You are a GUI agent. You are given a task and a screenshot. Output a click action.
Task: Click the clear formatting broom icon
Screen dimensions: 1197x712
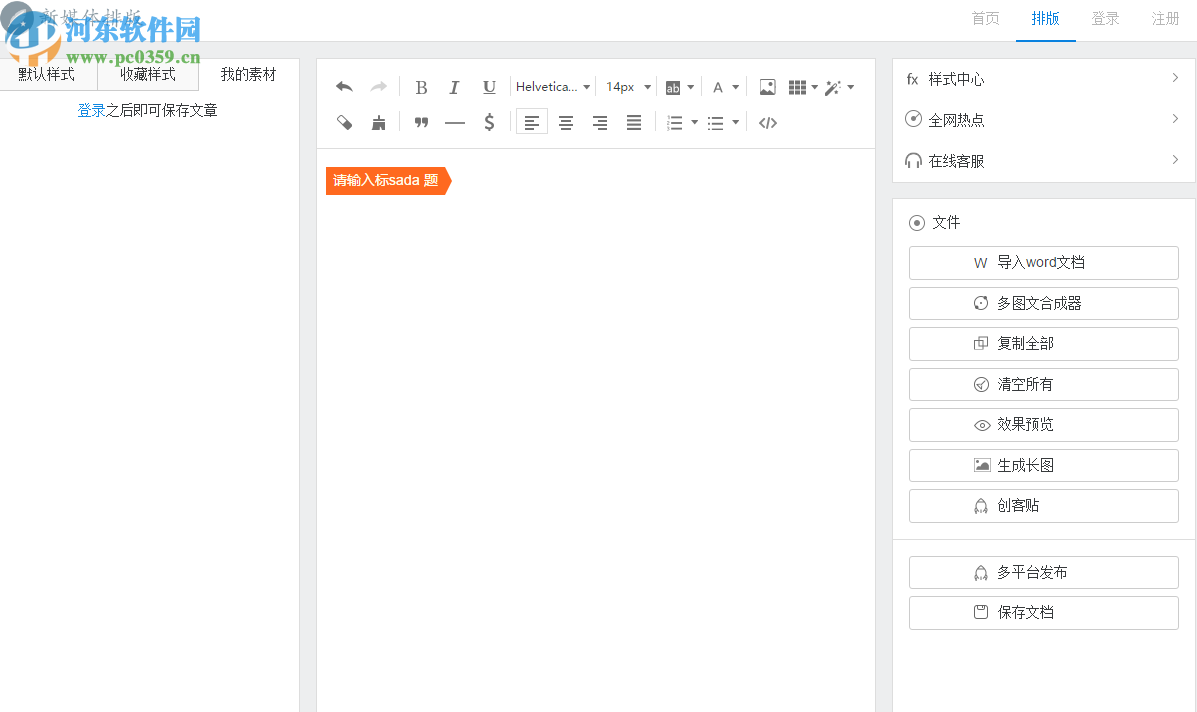pos(379,122)
